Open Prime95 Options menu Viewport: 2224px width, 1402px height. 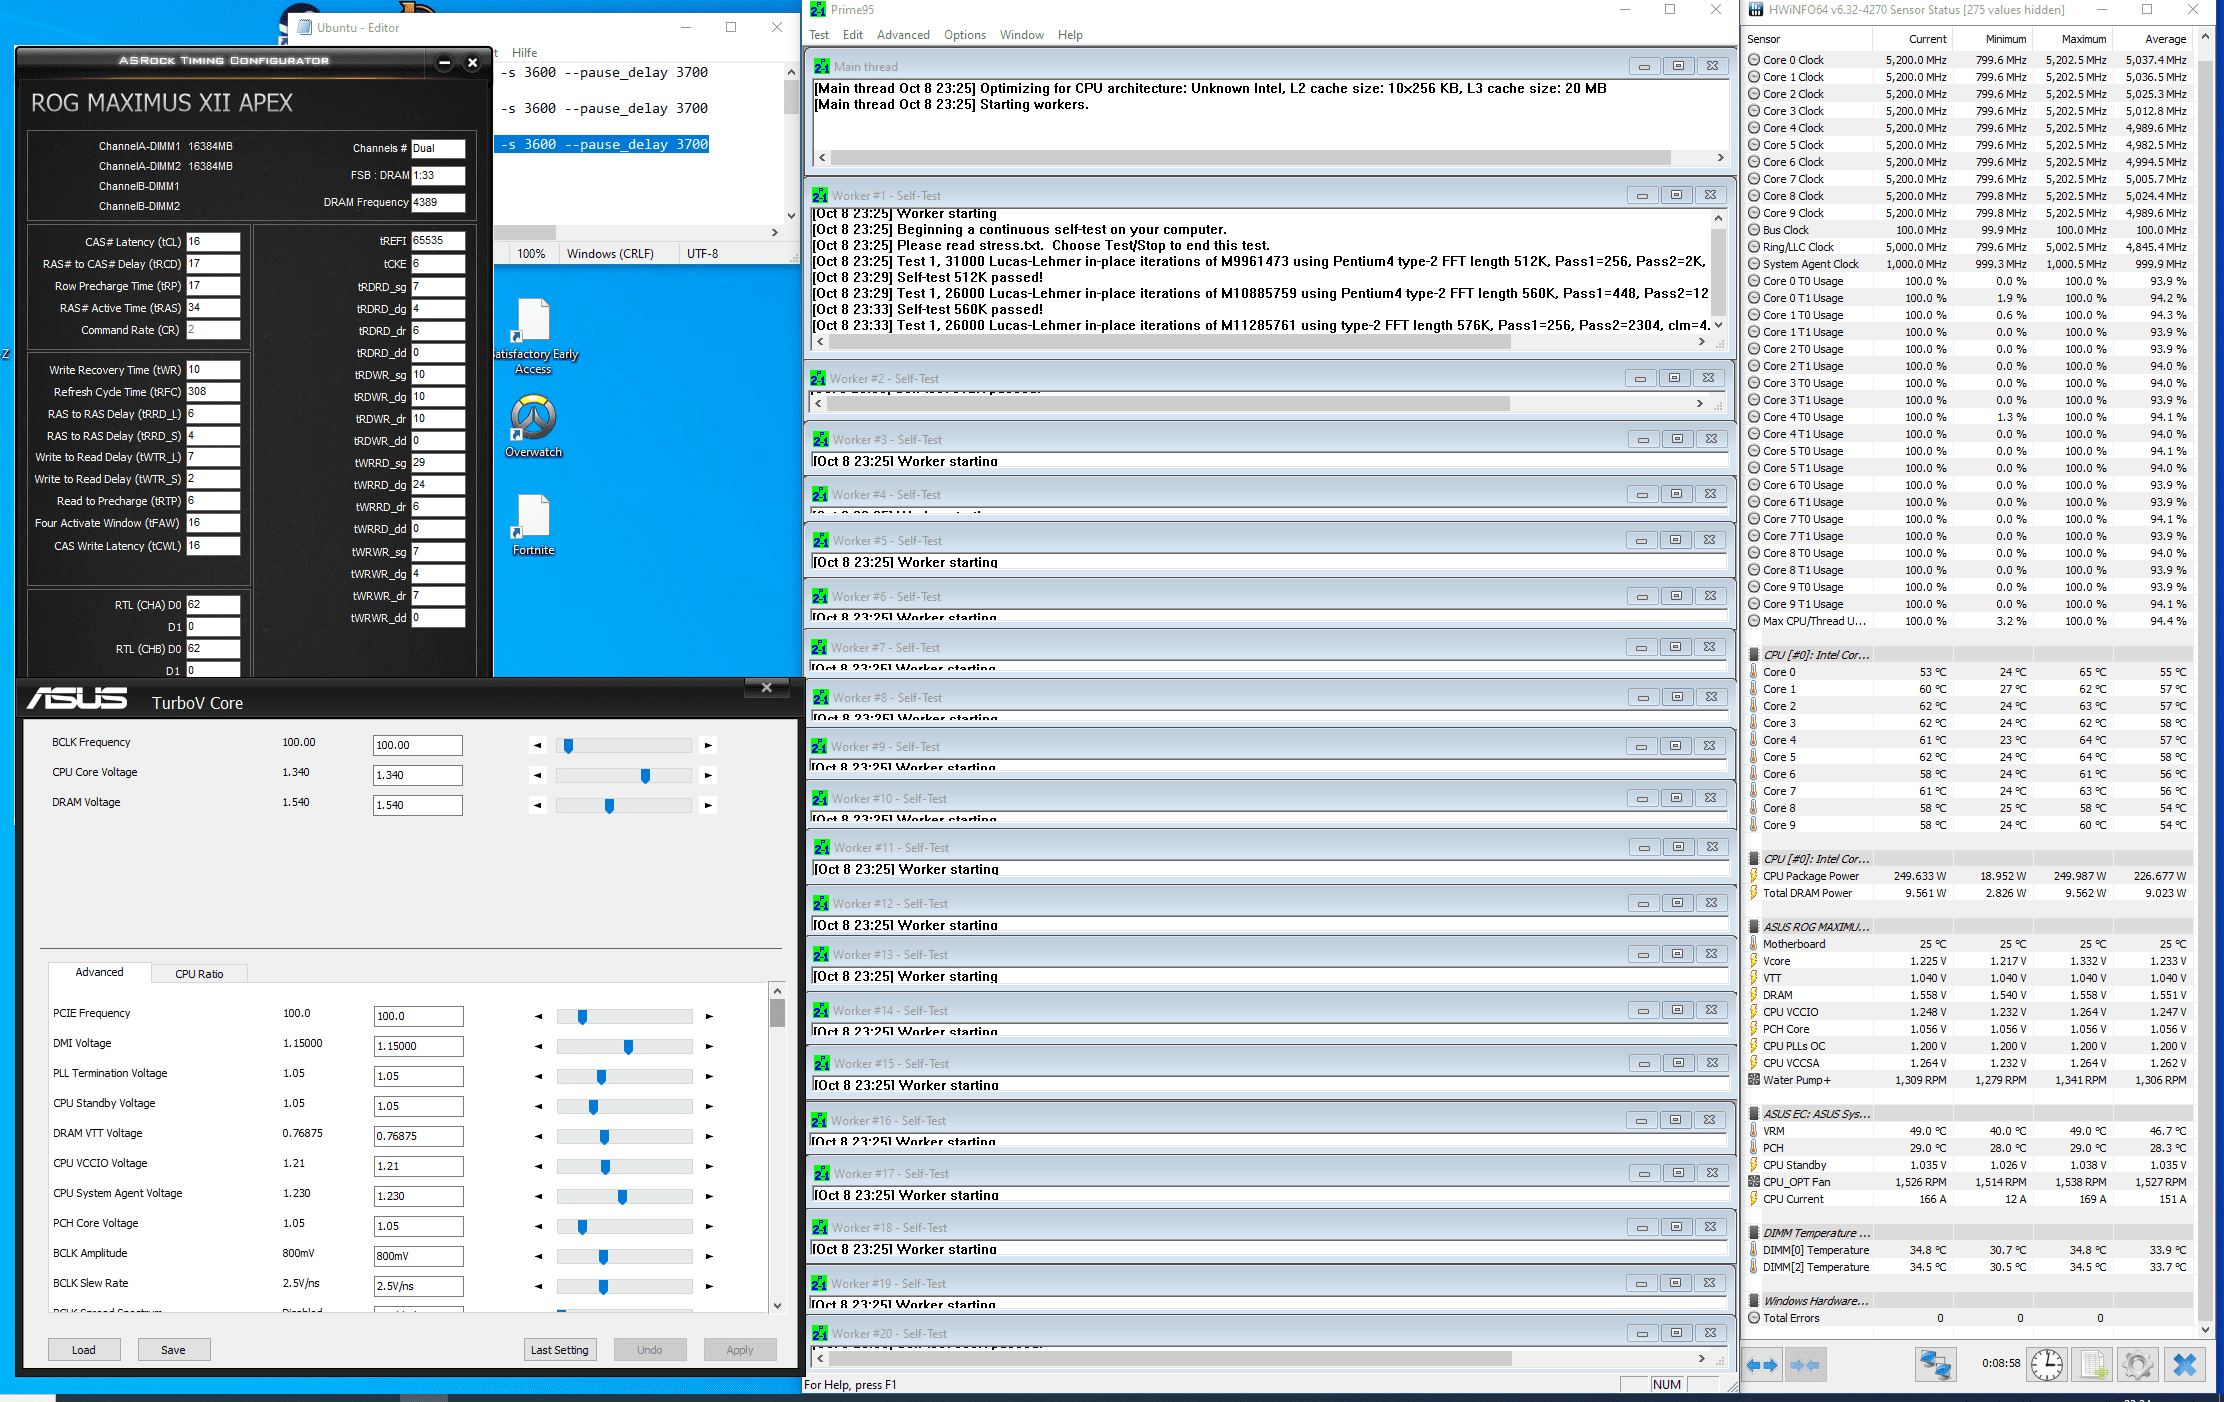965,35
